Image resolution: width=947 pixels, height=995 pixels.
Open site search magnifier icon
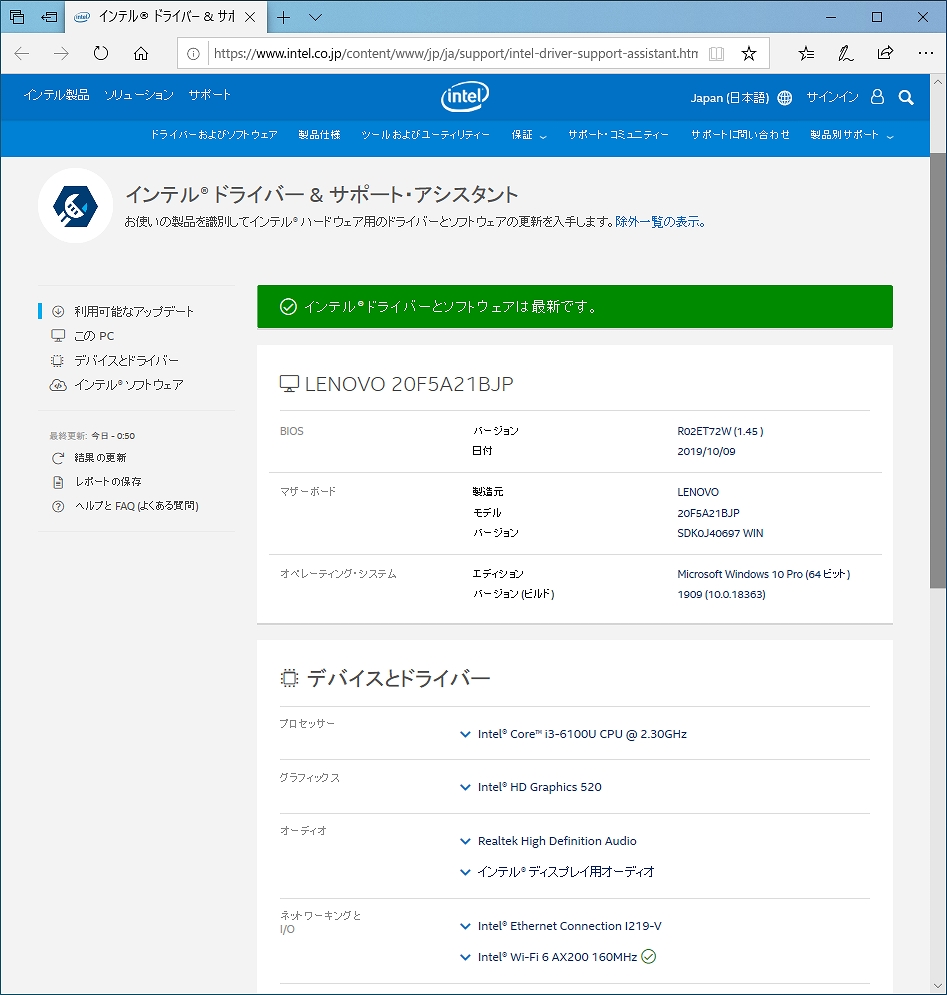click(906, 97)
